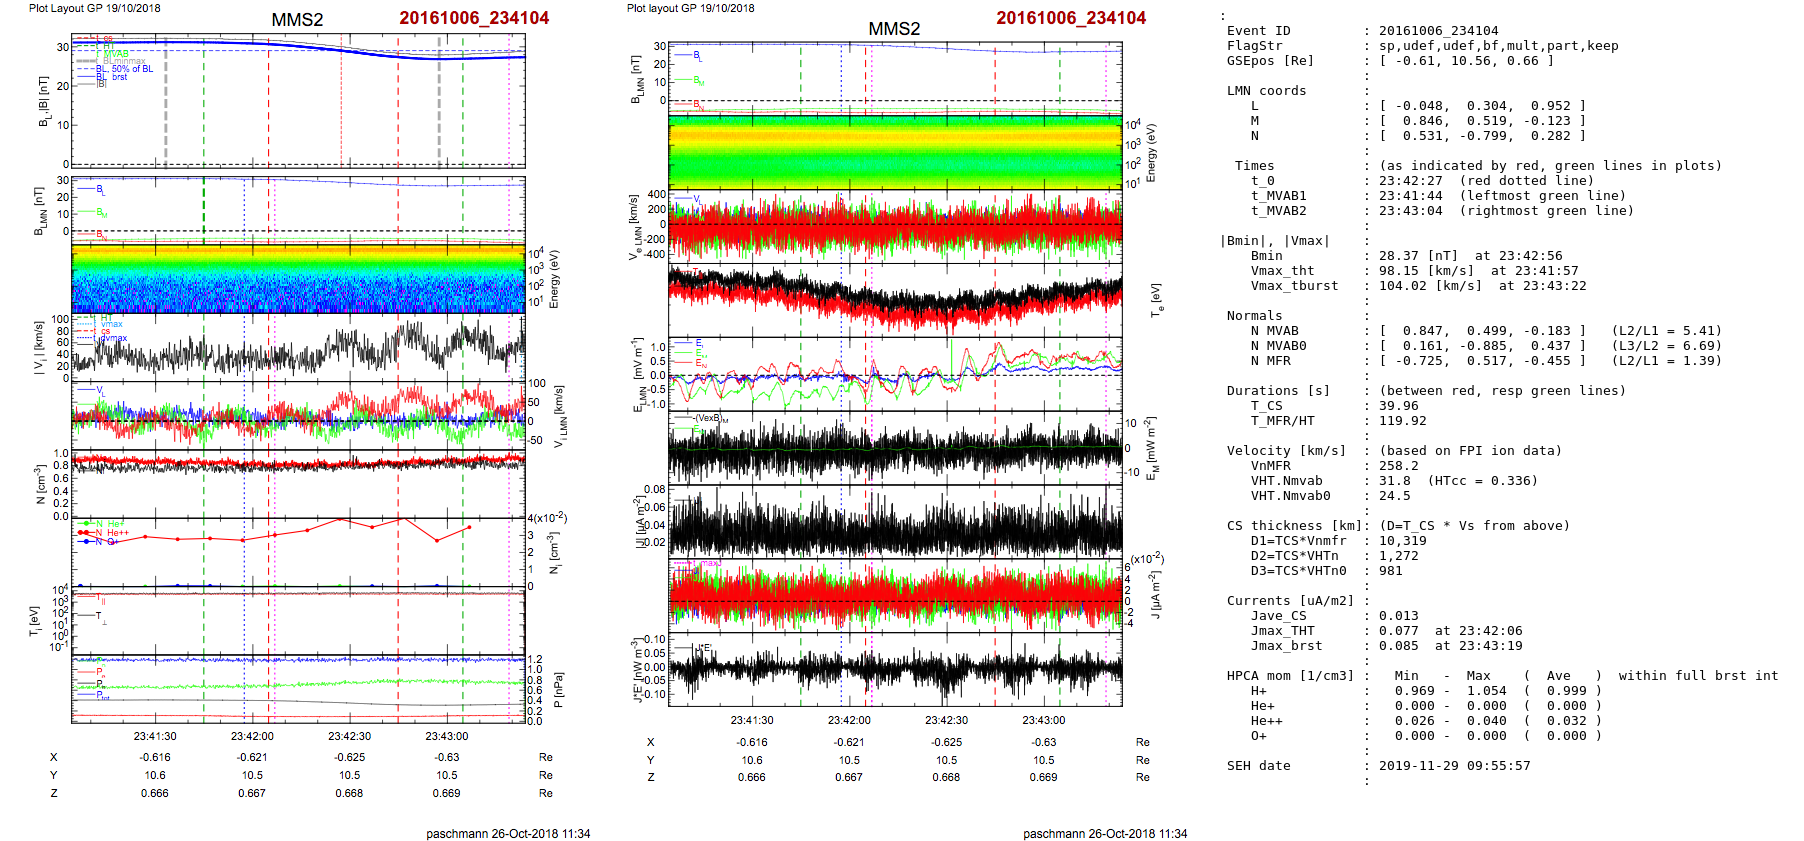
Task: Select the t_MVAB1 time 23:41:44
Action: [1411, 196]
